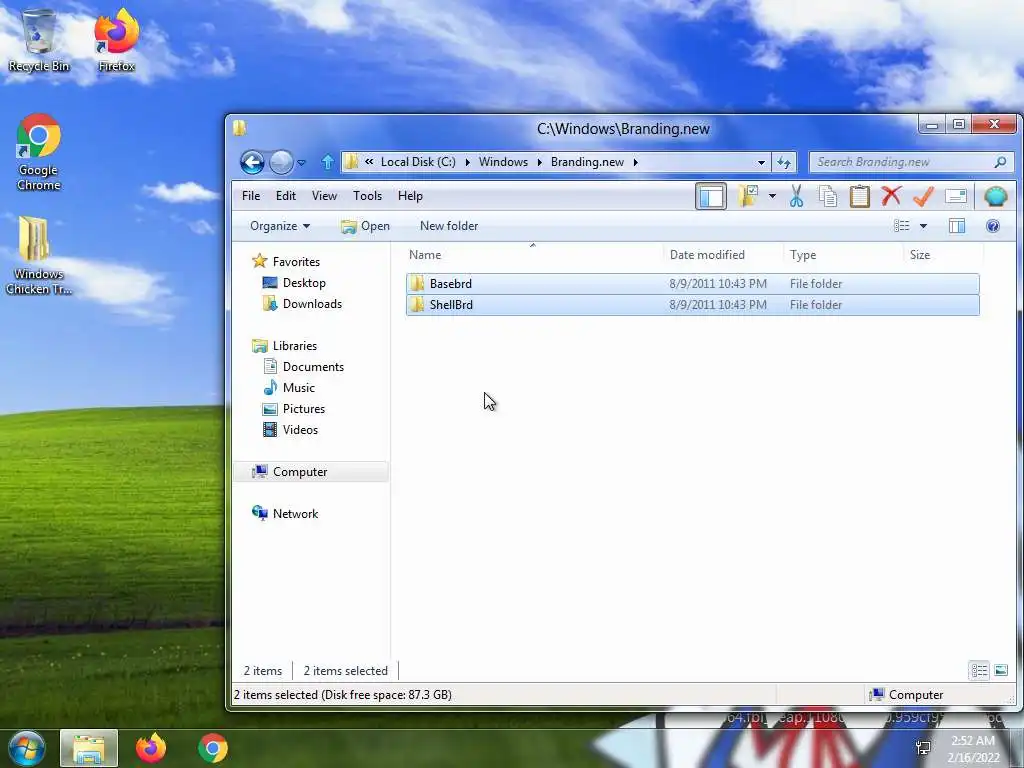Delete selection with red X icon
1024x768 pixels.
click(x=891, y=196)
